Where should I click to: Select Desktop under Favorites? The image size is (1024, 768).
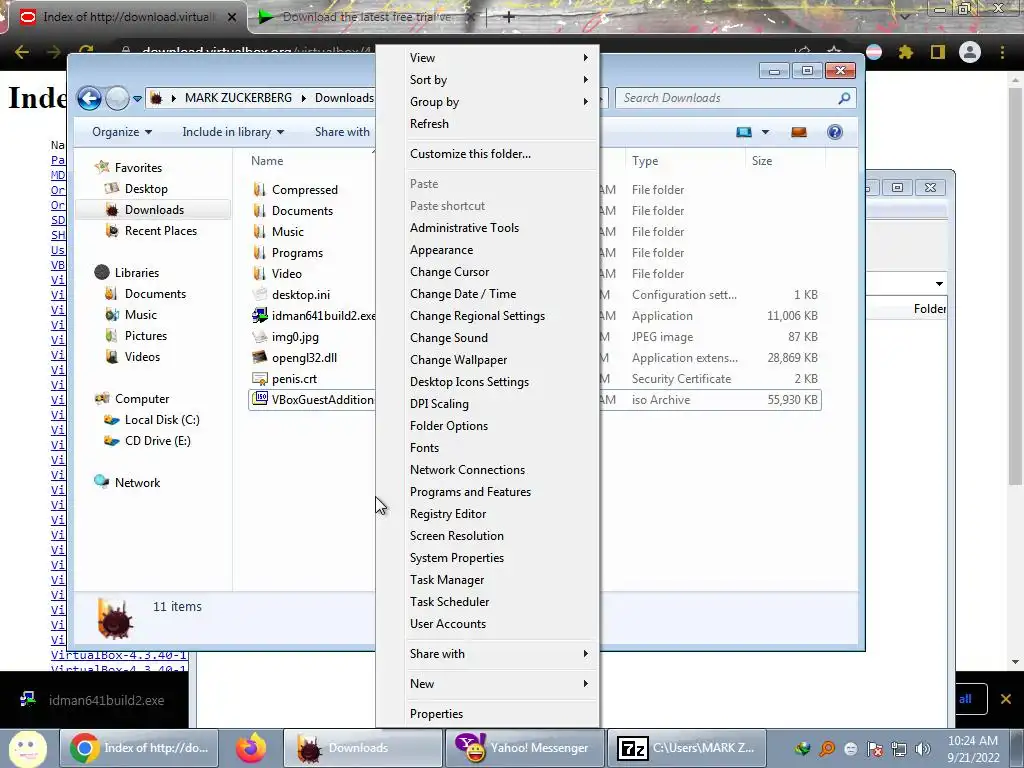[146, 189]
